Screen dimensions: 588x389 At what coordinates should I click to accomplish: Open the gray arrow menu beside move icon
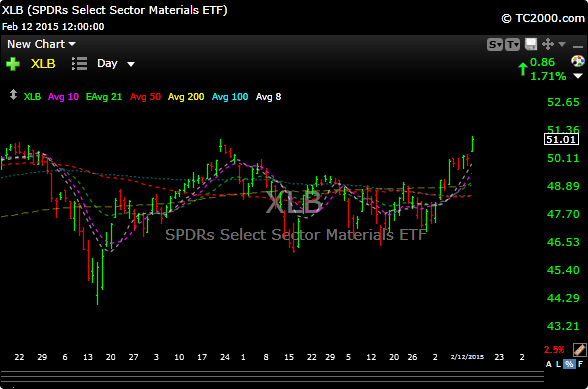point(562,44)
